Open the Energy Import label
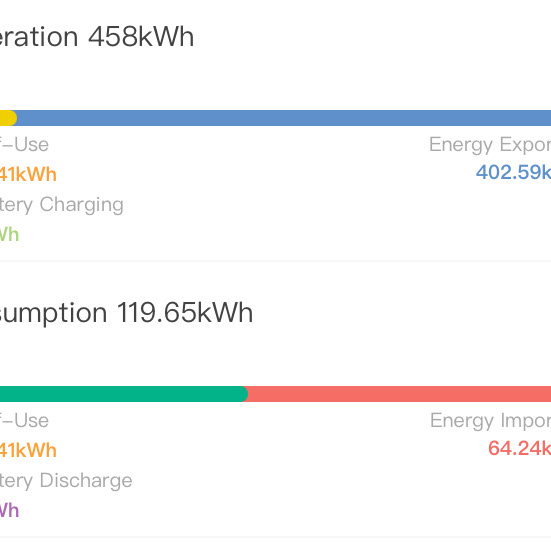The width and height of the screenshot is (551, 551). 491,420
